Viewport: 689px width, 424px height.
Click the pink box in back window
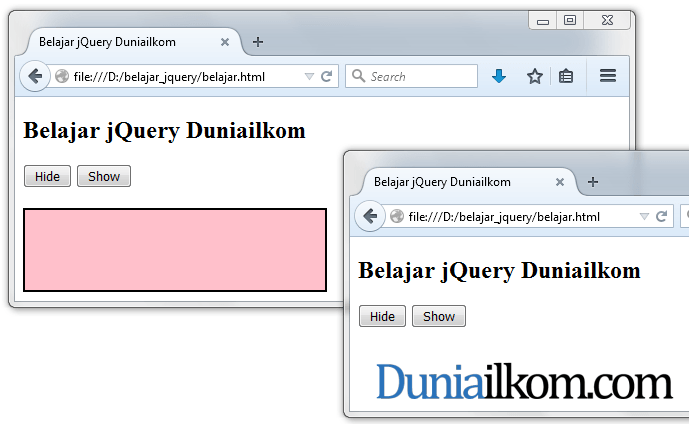175,250
